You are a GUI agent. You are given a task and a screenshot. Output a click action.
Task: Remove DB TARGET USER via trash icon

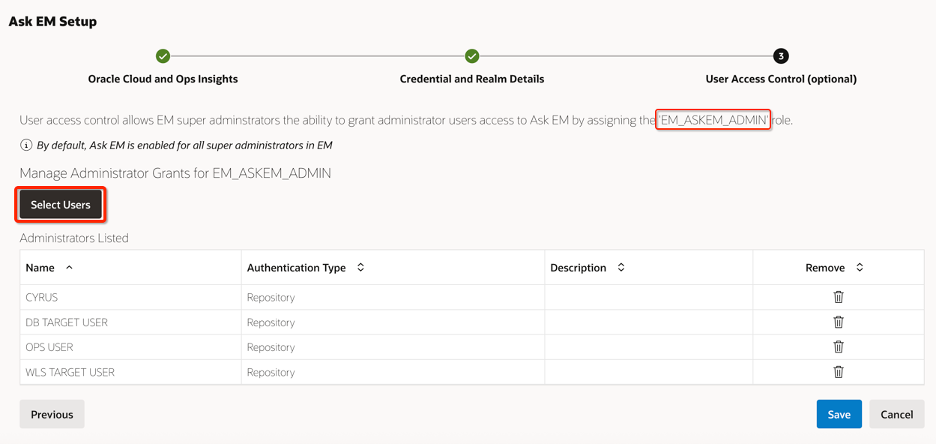pyautogui.click(x=838, y=322)
